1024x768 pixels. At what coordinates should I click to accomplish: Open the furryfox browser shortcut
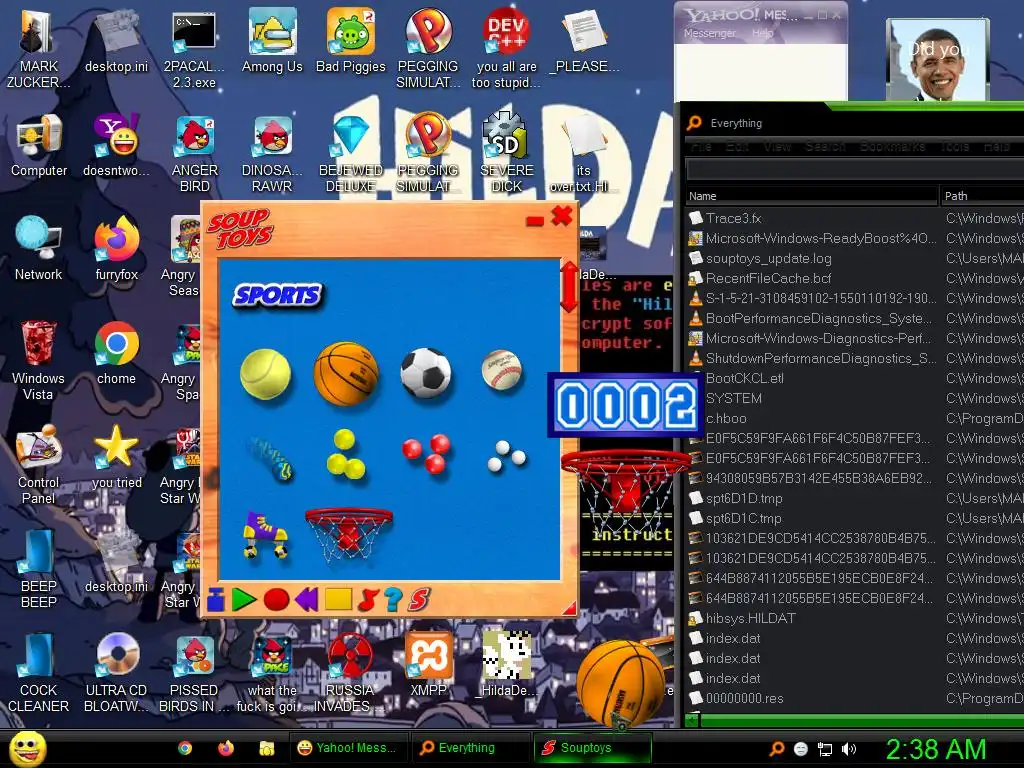(117, 249)
